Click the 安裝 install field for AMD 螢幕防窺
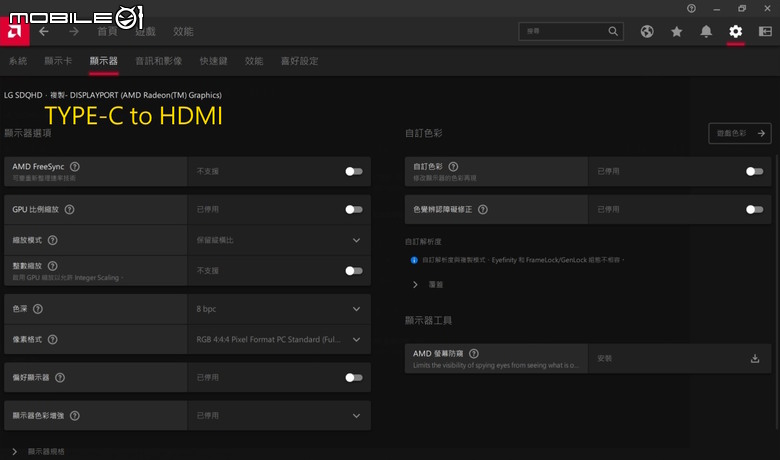Viewport: 780px width, 460px height. 680,359
